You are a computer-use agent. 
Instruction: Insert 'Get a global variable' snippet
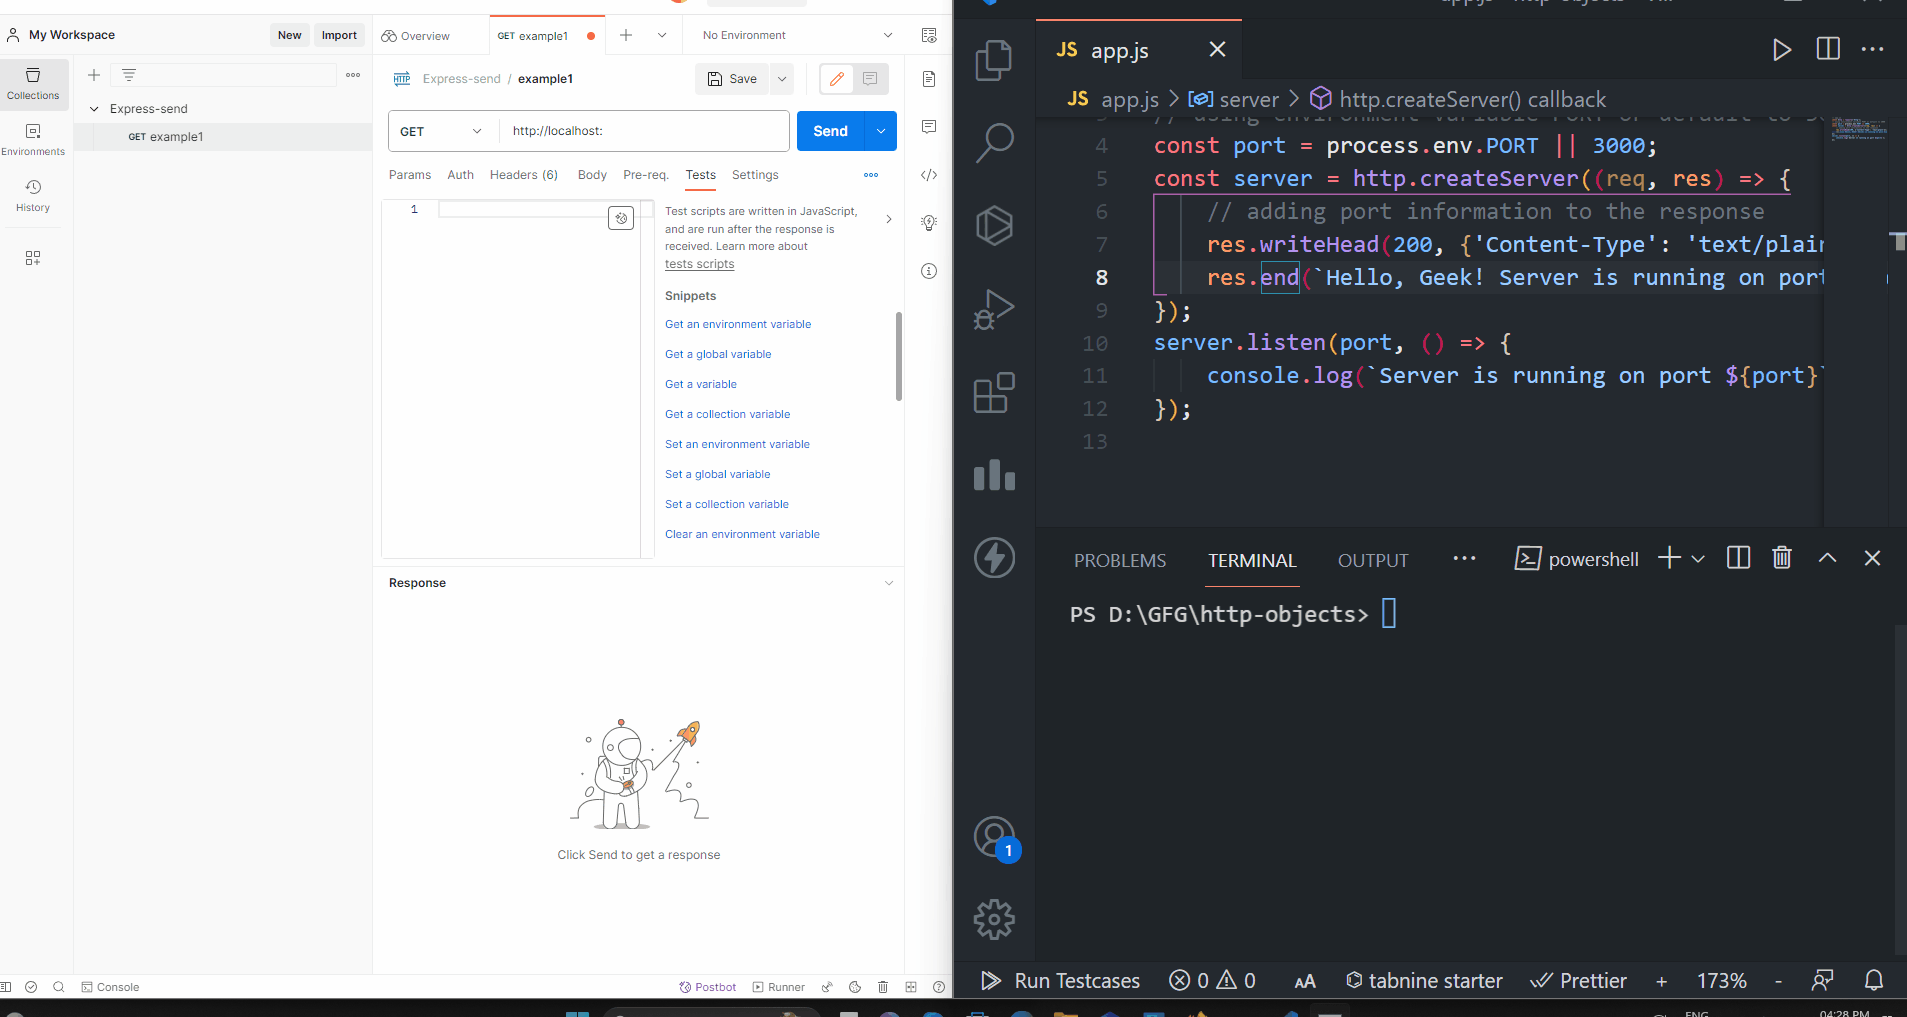pos(718,354)
